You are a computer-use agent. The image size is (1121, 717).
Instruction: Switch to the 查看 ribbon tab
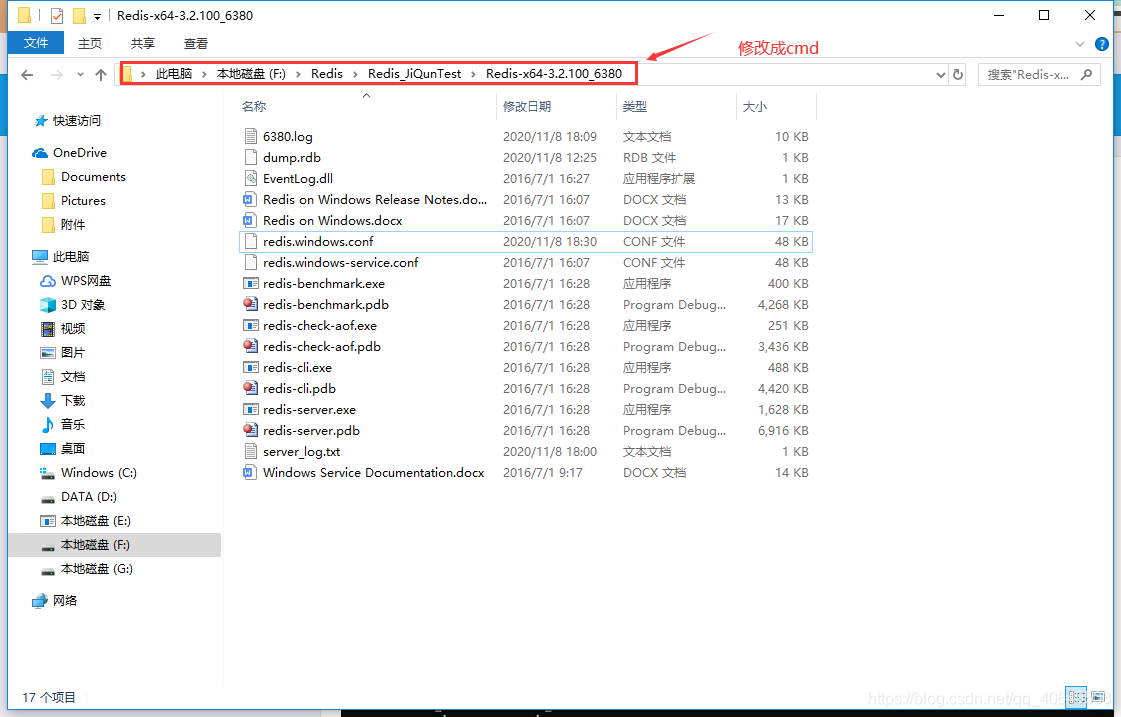point(196,44)
